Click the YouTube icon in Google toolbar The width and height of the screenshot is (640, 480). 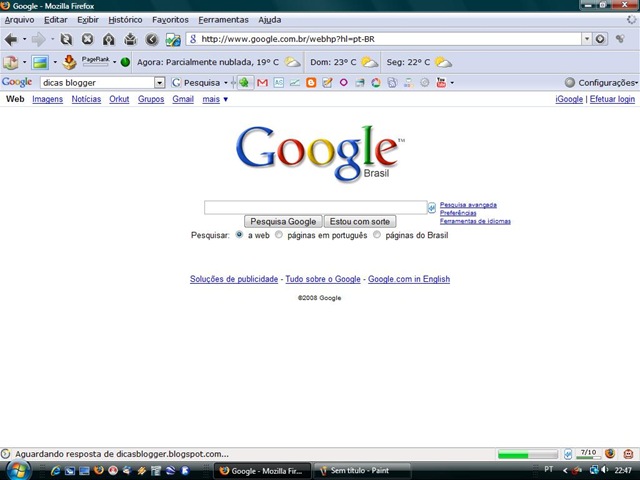click(440, 82)
